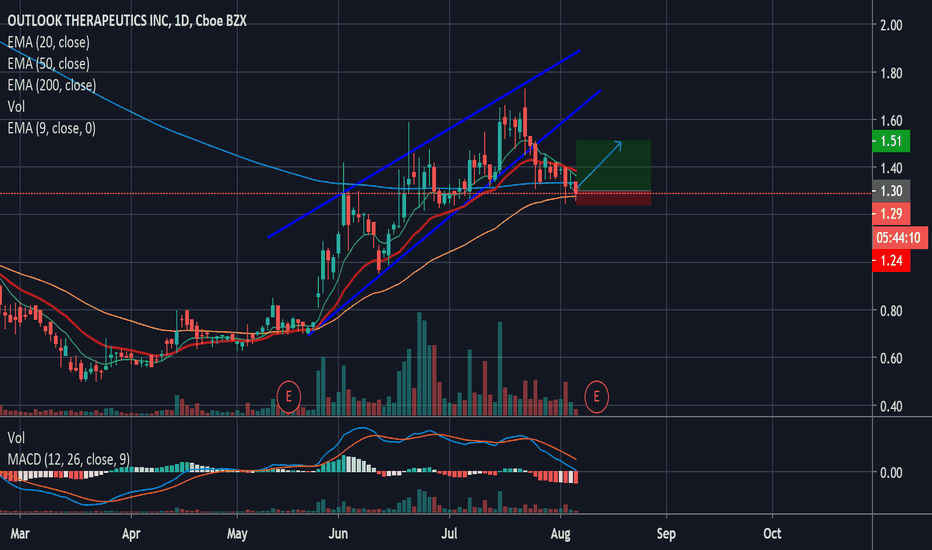Click the Jul label on time axis
Viewport: 932px width, 550px height.
(449, 533)
